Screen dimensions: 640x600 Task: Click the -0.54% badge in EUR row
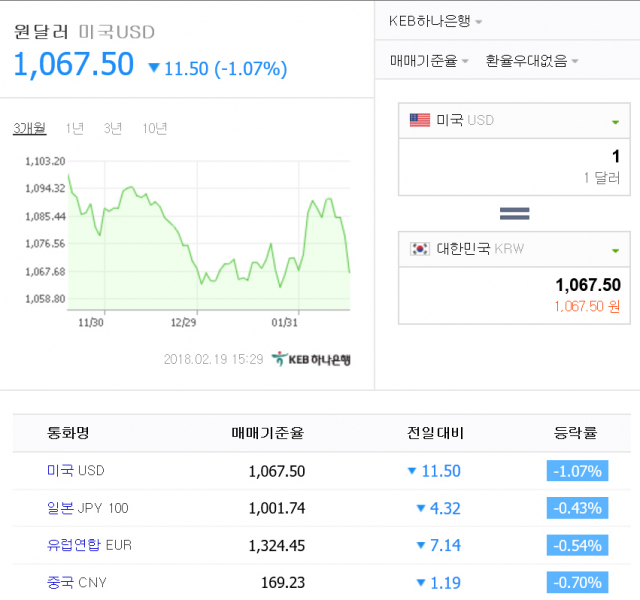pos(578,545)
